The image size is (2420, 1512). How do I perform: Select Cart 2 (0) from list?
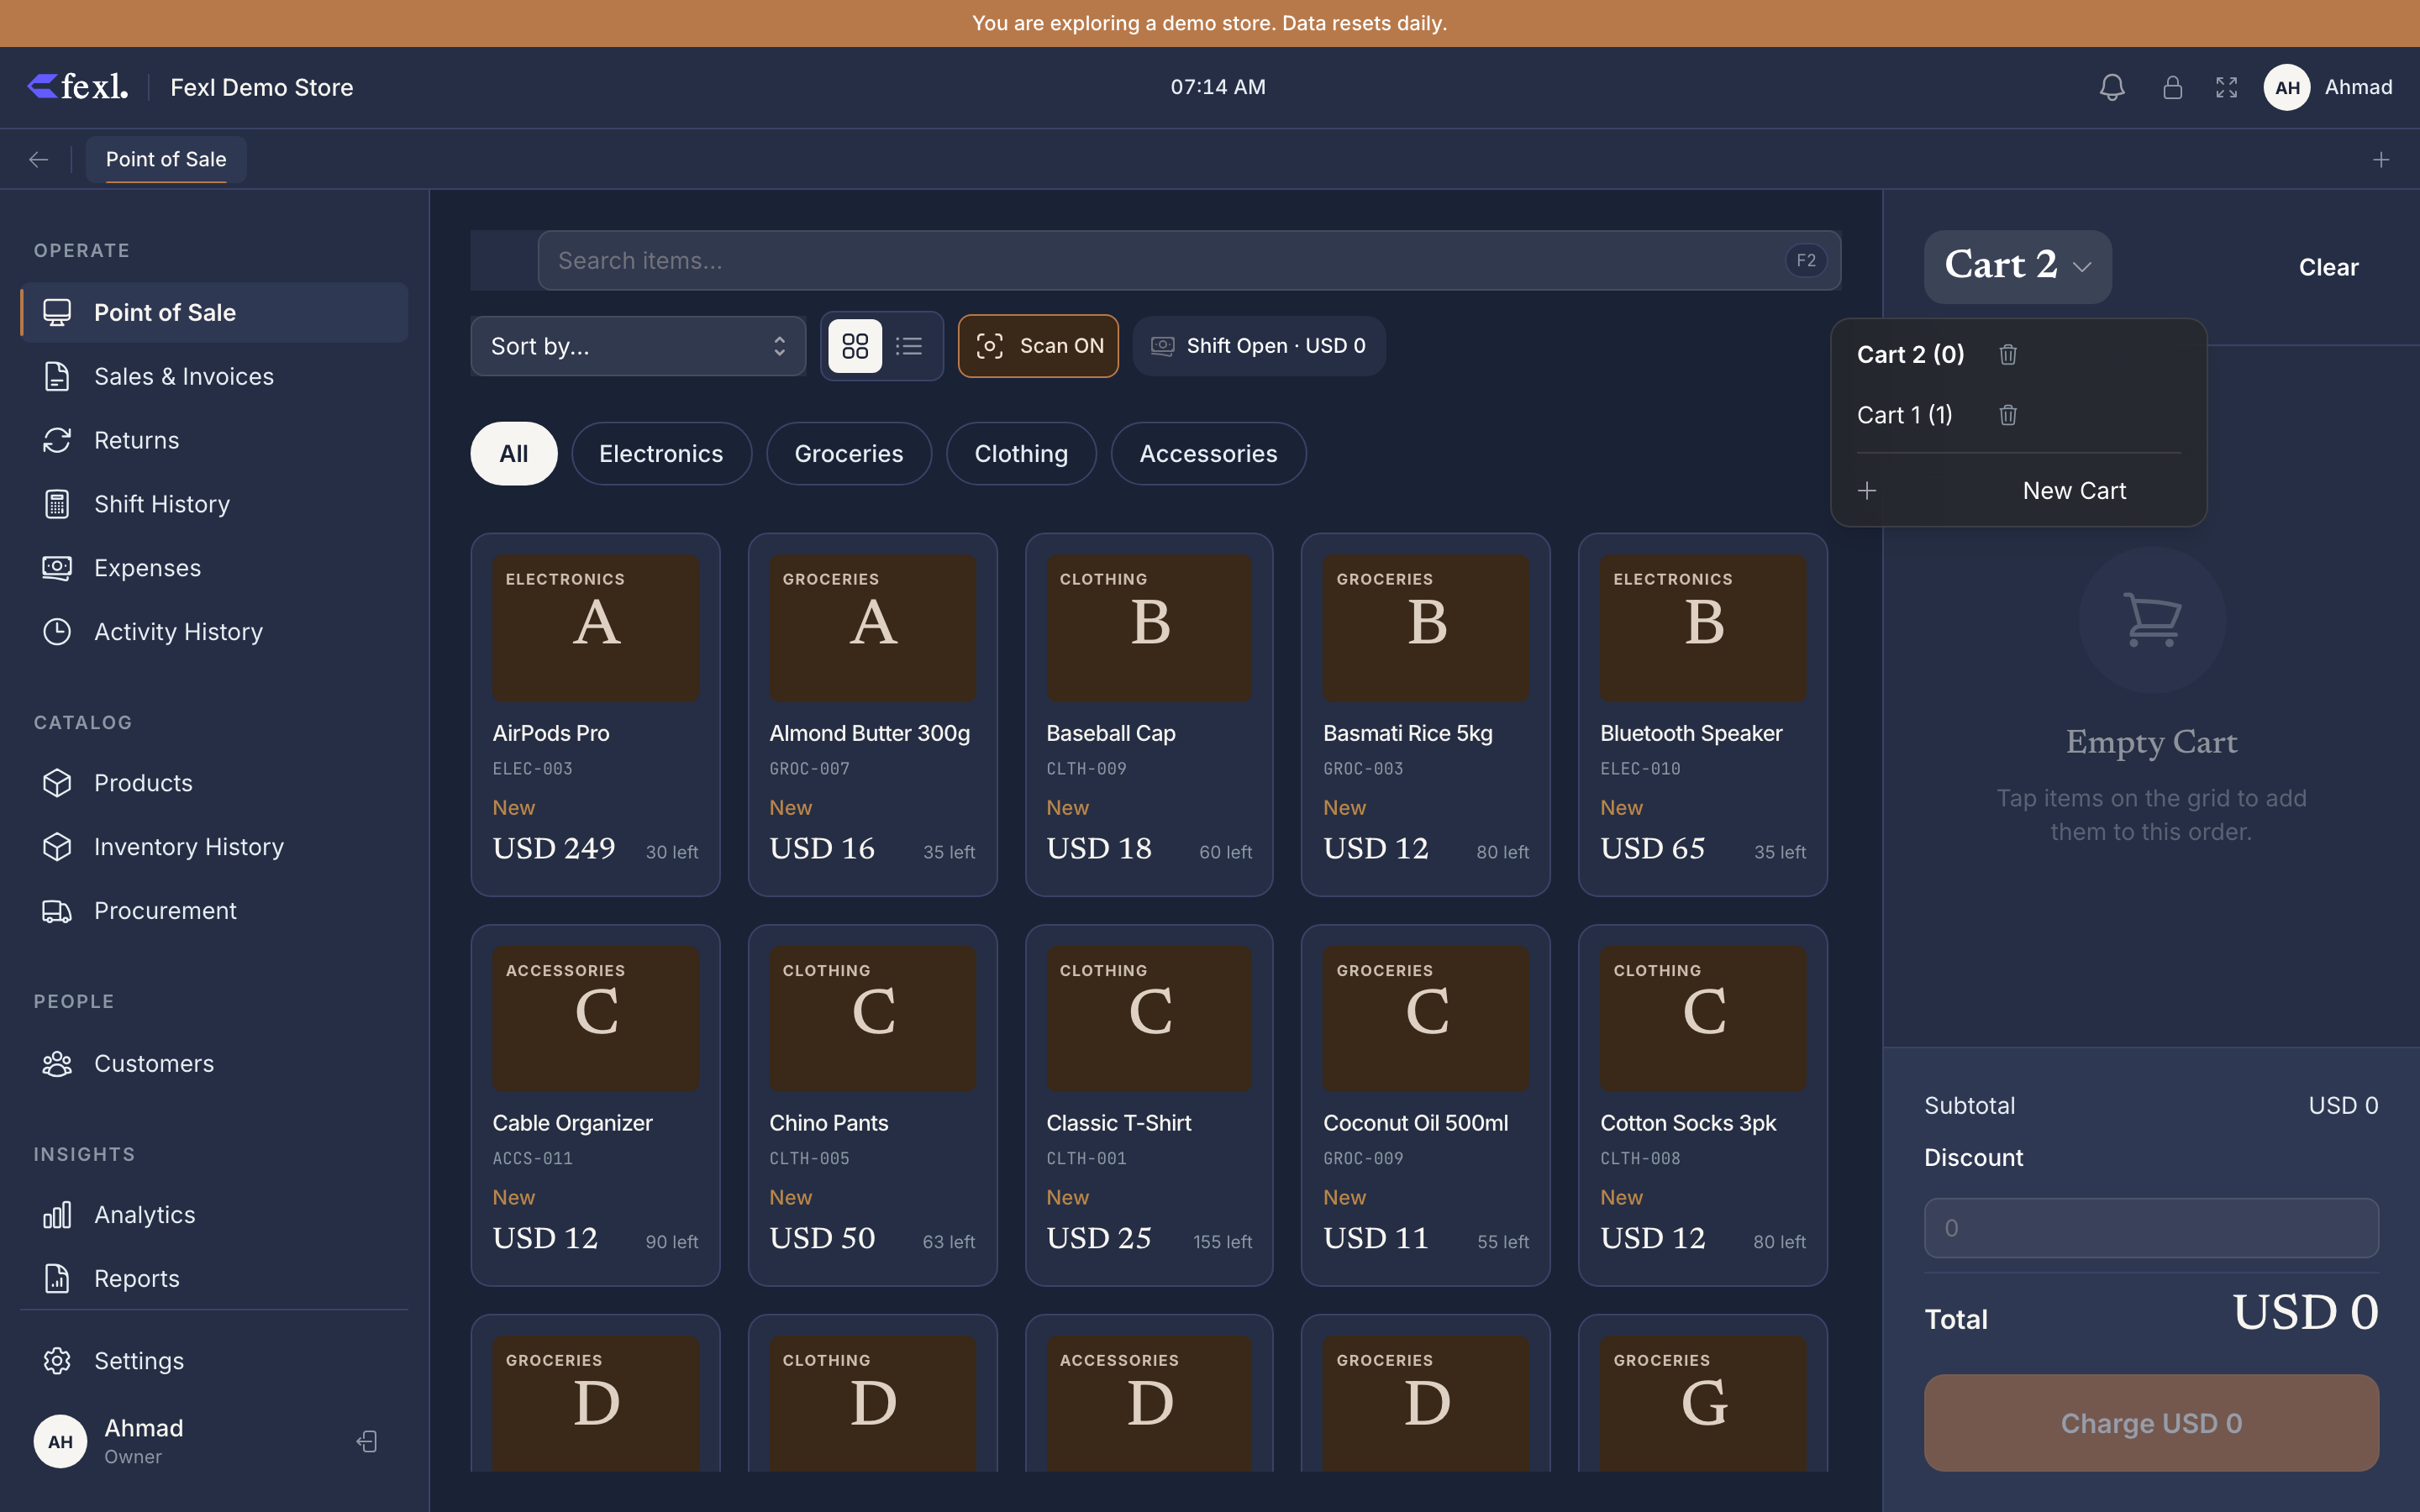(1910, 354)
